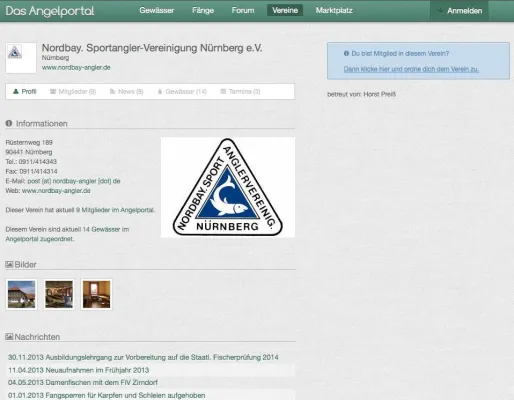Open the Marktplatz navigation item
Viewport: 514px width, 400px height.
(x=334, y=10)
